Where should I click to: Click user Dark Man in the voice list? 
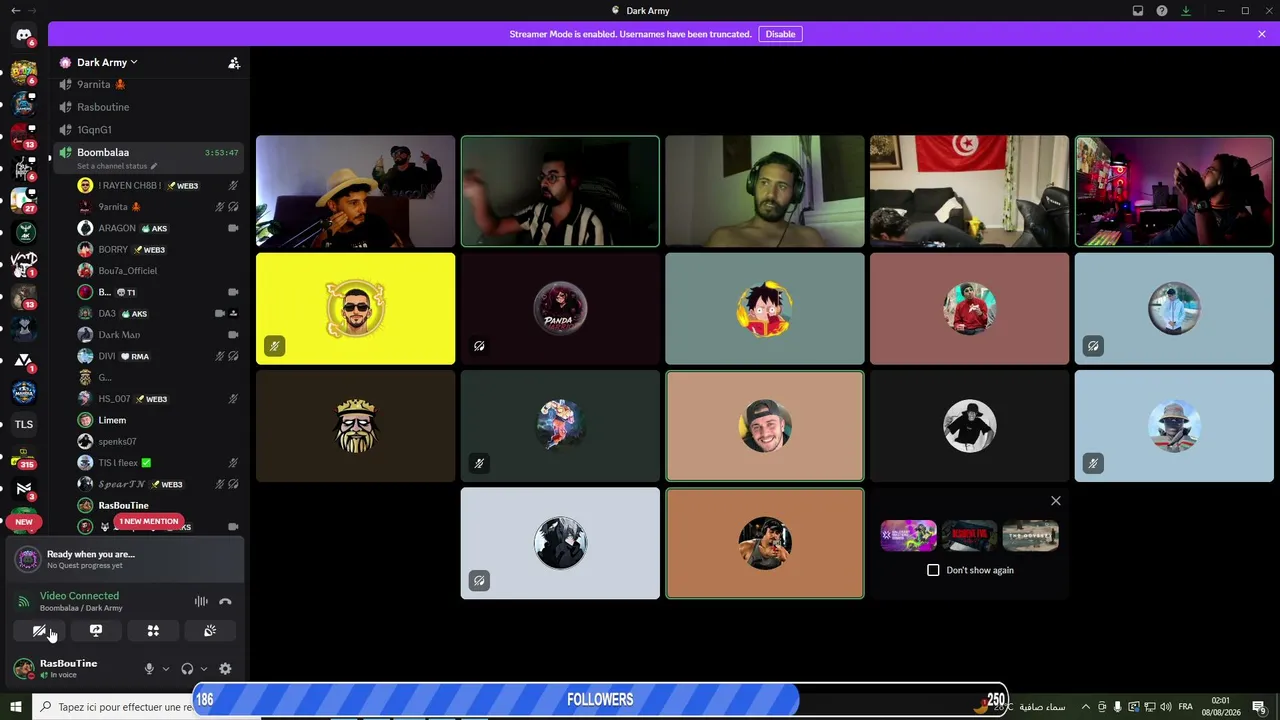[x=159, y=335]
